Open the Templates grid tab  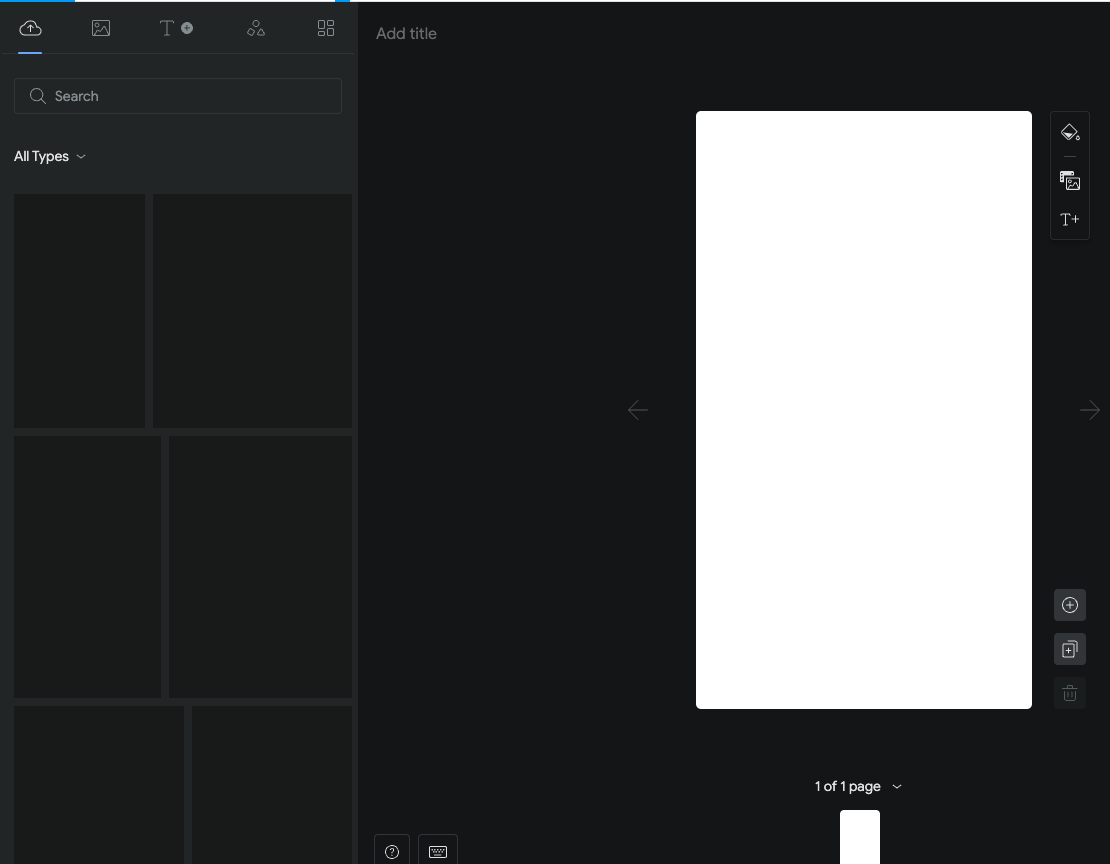coord(326,28)
